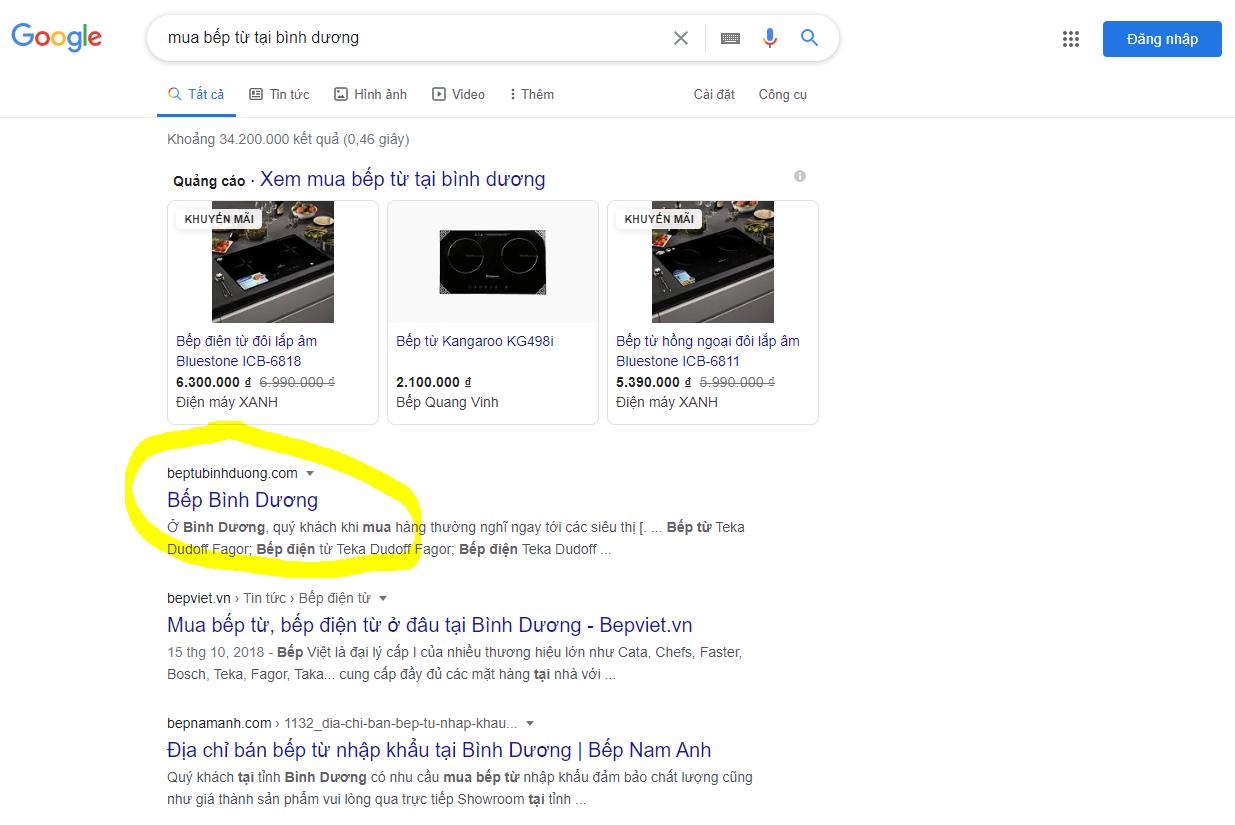Open the Bếp Bình Dương result
Image resolution: width=1235 pixels, height=825 pixels.
[x=243, y=500]
